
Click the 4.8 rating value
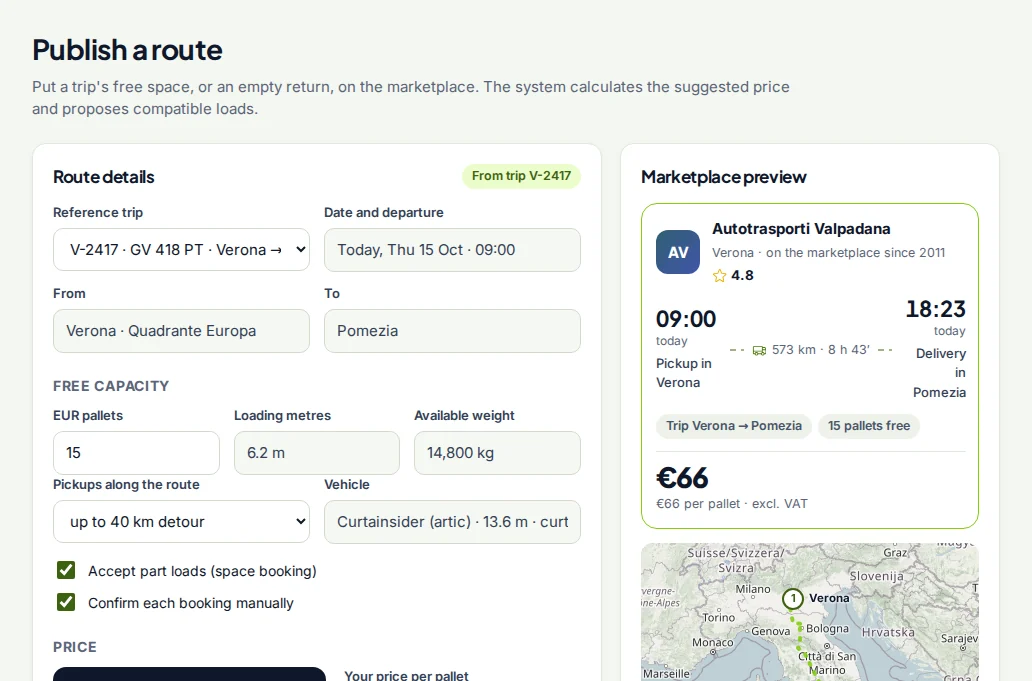tap(742, 276)
